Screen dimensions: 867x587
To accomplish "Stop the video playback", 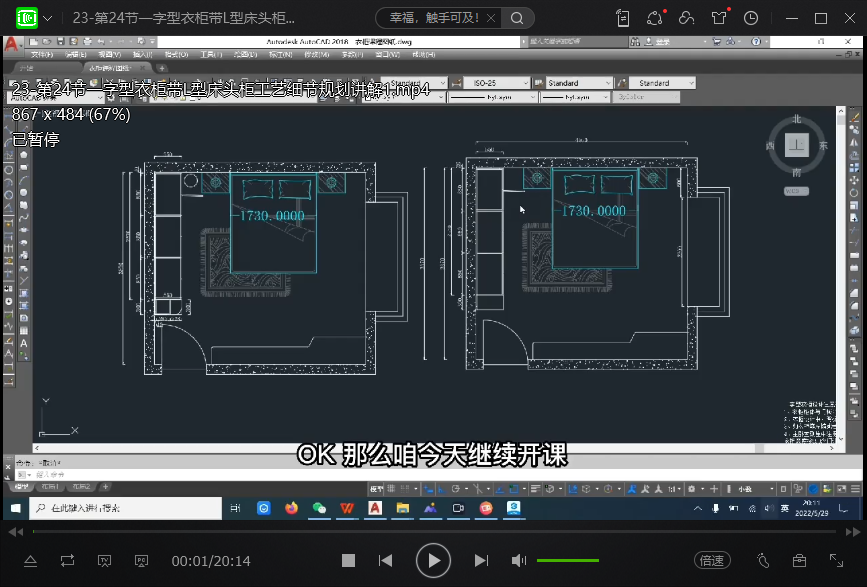I will [x=348, y=561].
